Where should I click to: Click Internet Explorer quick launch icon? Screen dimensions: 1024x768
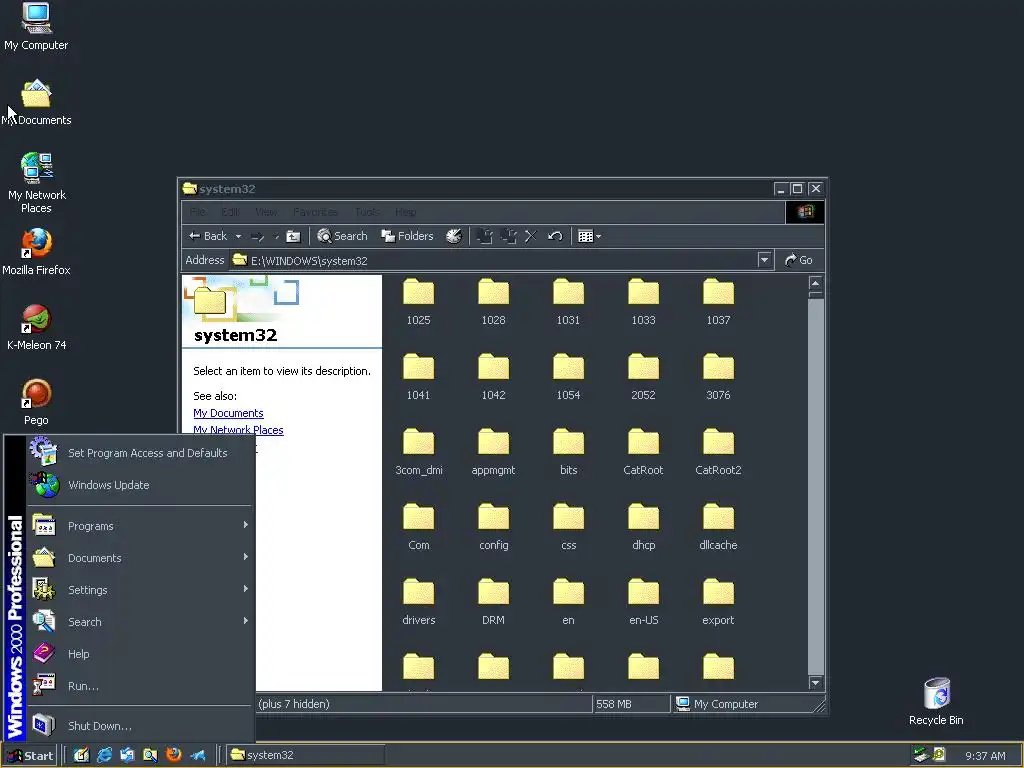[x=104, y=756]
